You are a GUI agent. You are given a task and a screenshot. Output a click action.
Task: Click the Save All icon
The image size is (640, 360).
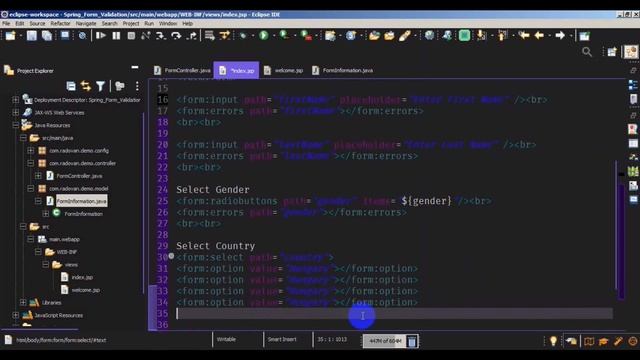tap(47, 36)
